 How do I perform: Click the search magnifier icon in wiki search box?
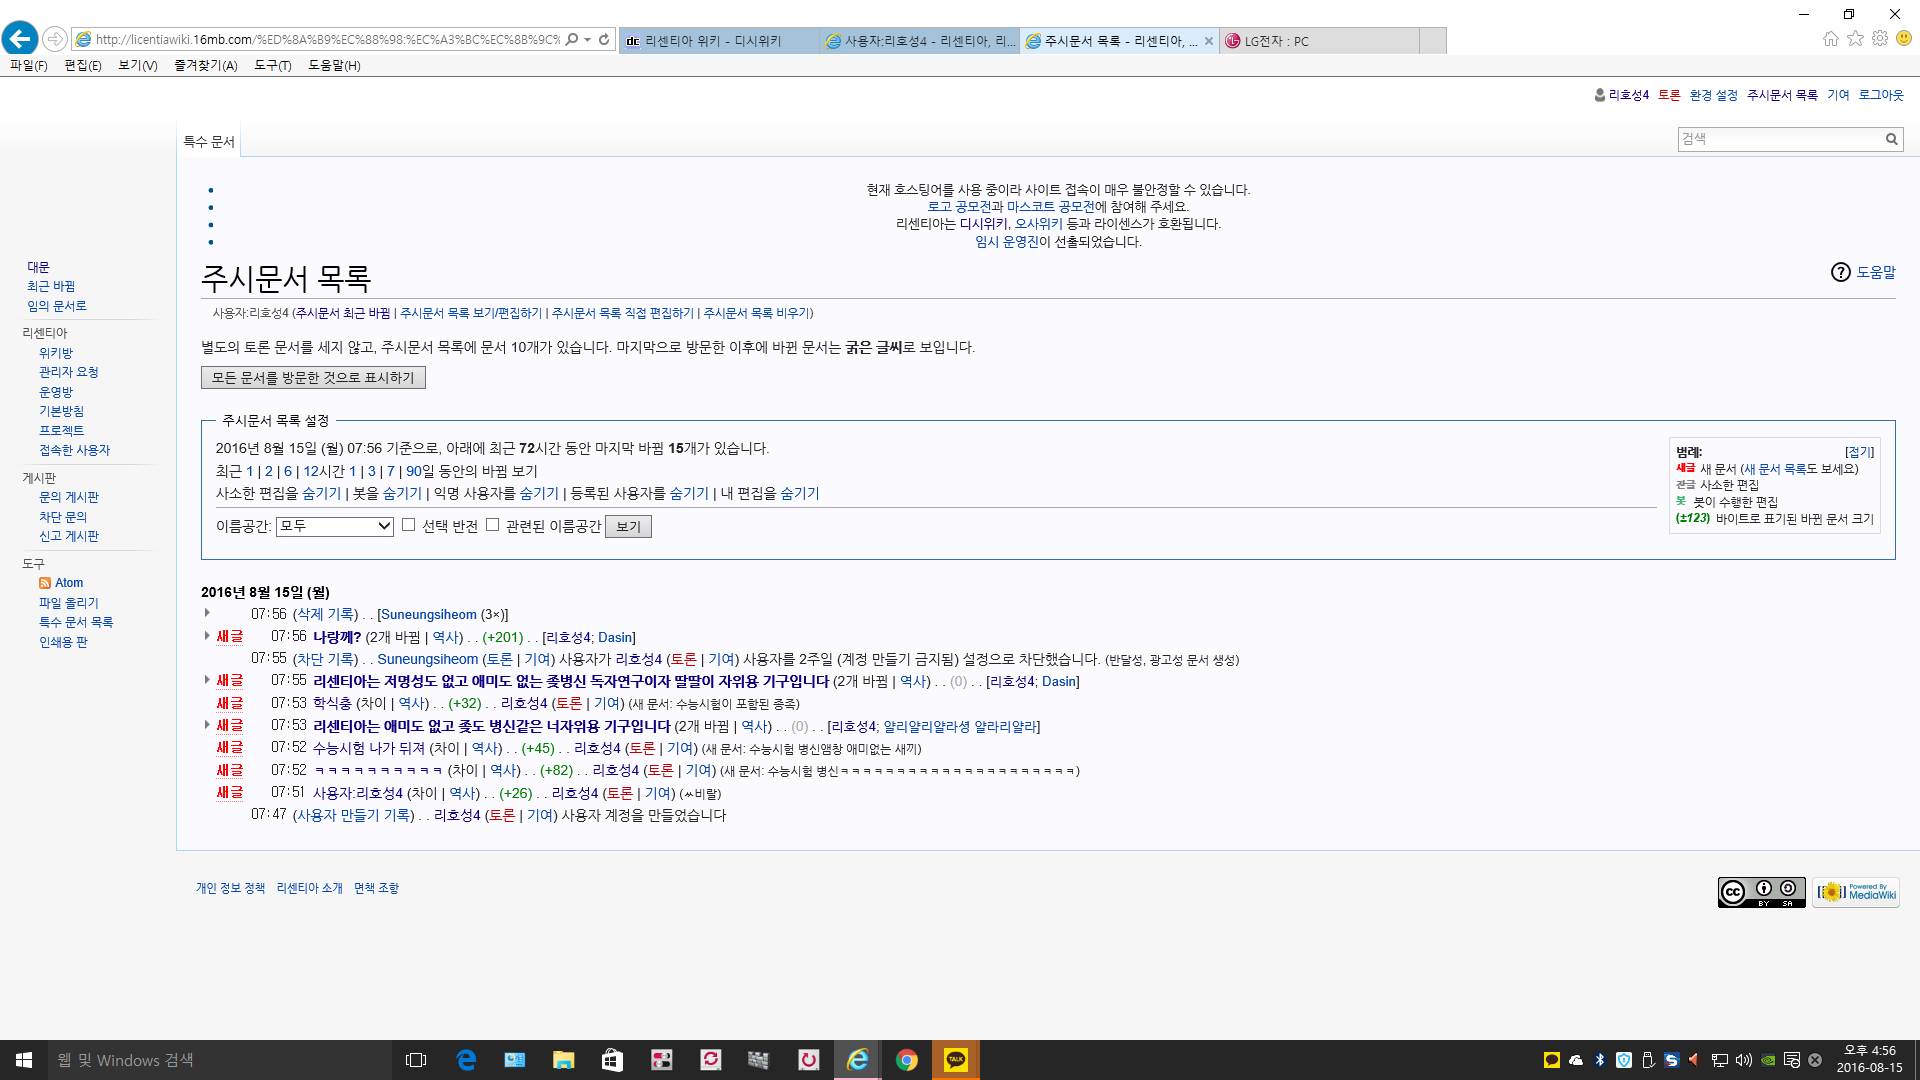(1891, 139)
